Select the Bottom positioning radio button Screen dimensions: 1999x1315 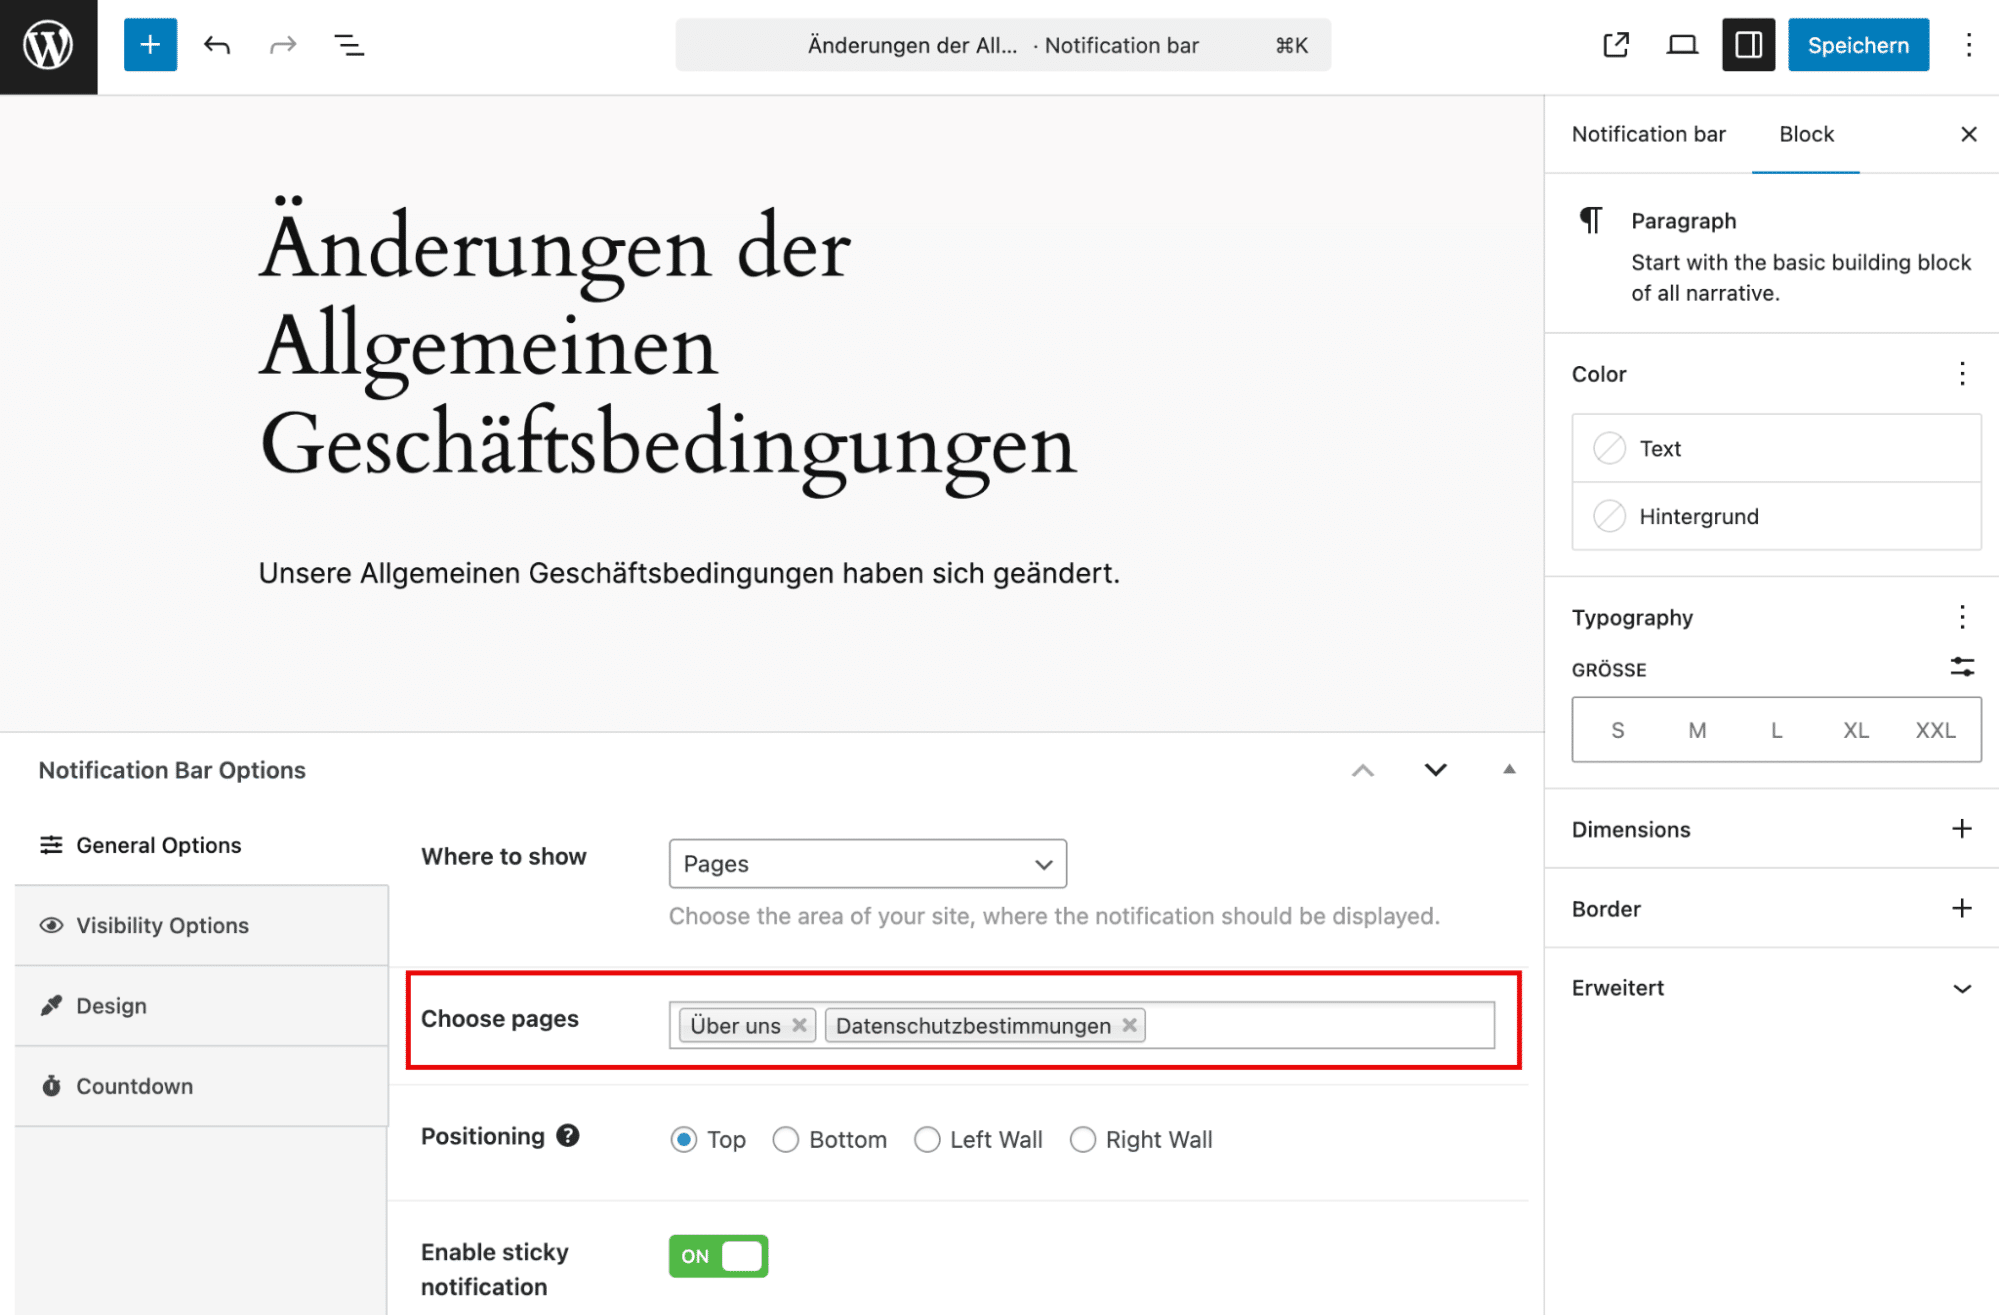786,1140
